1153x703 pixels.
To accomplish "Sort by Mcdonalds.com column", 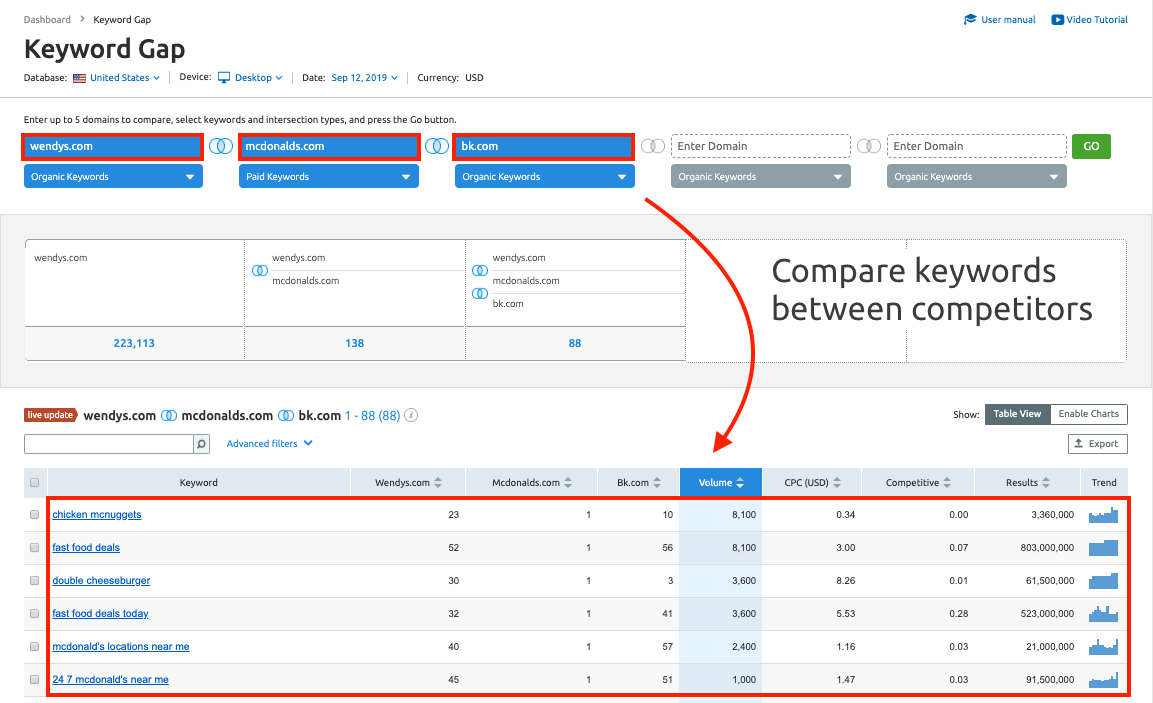I will (532, 483).
